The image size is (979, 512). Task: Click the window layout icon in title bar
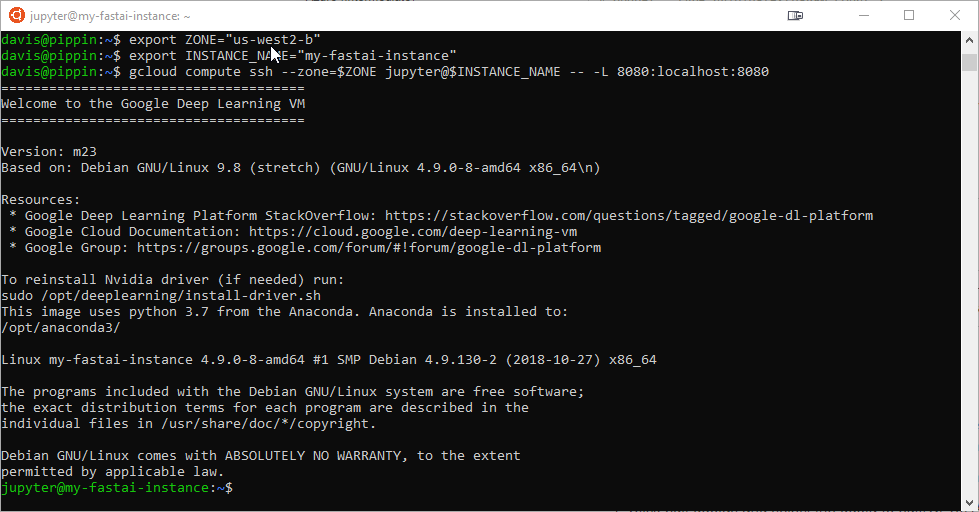(795, 16)
